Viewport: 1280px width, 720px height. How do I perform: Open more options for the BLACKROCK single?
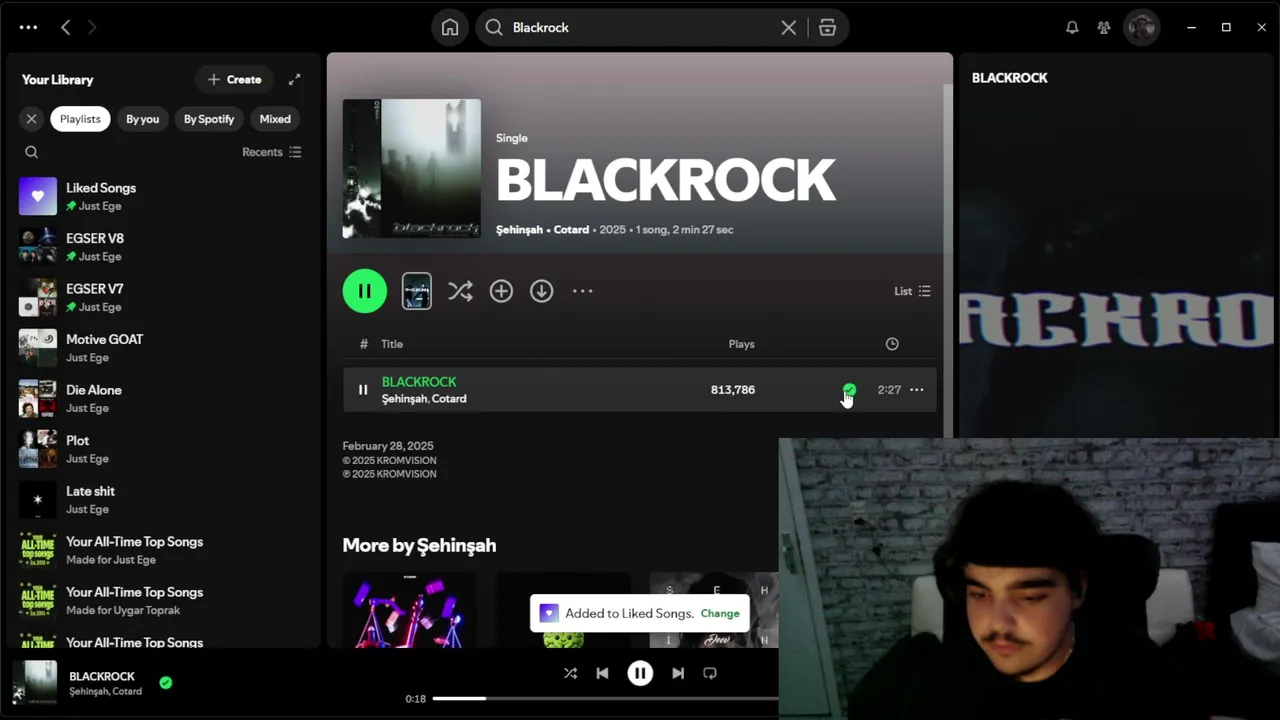pyautogui.click(x=582, y=291)
